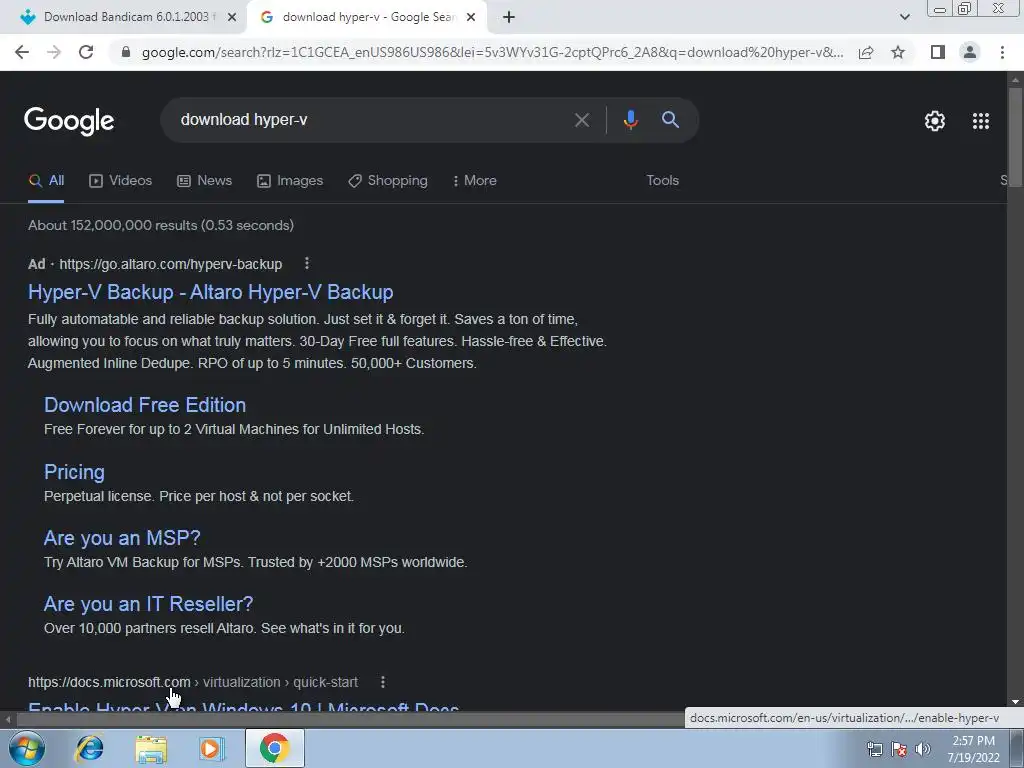Switch to Images results
This screenshot has height=768, width=1024.
(x=290, y=181)
